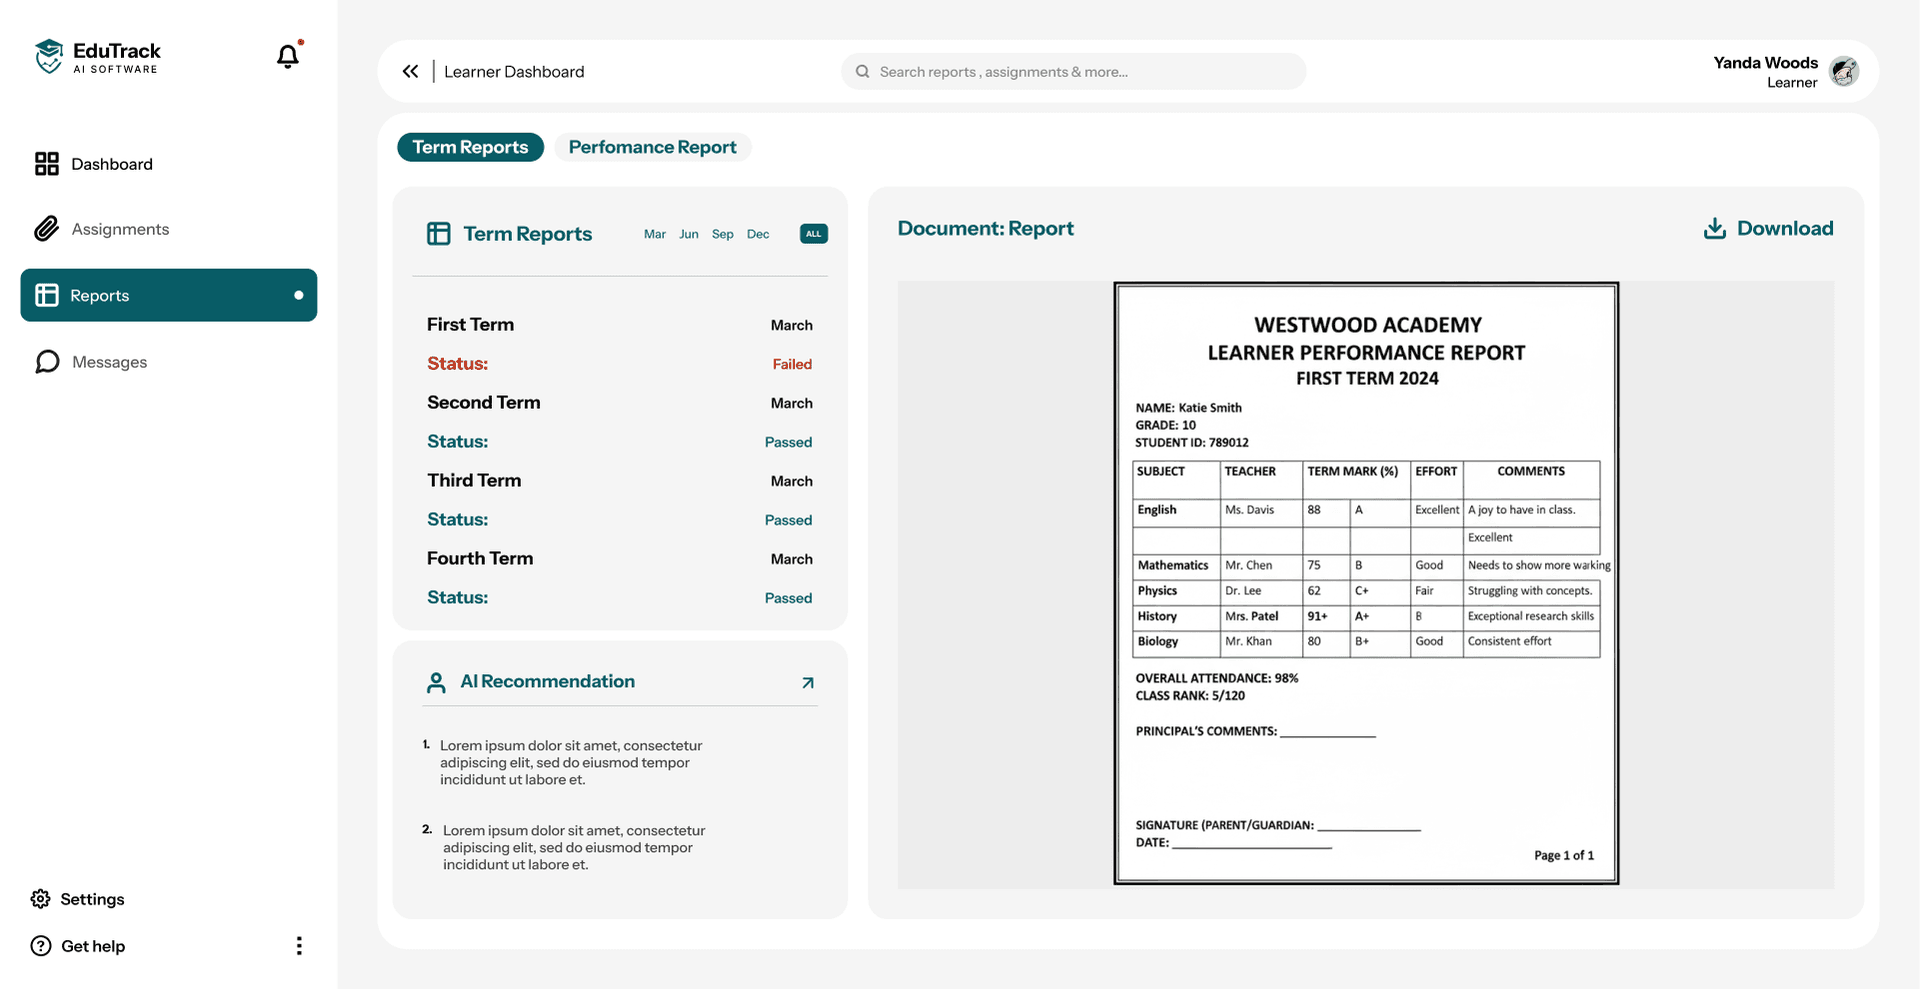This screenshot has height=989, width=1920.
Task: Click the Reports panel icon in sidebar
Action: point(47,295)
